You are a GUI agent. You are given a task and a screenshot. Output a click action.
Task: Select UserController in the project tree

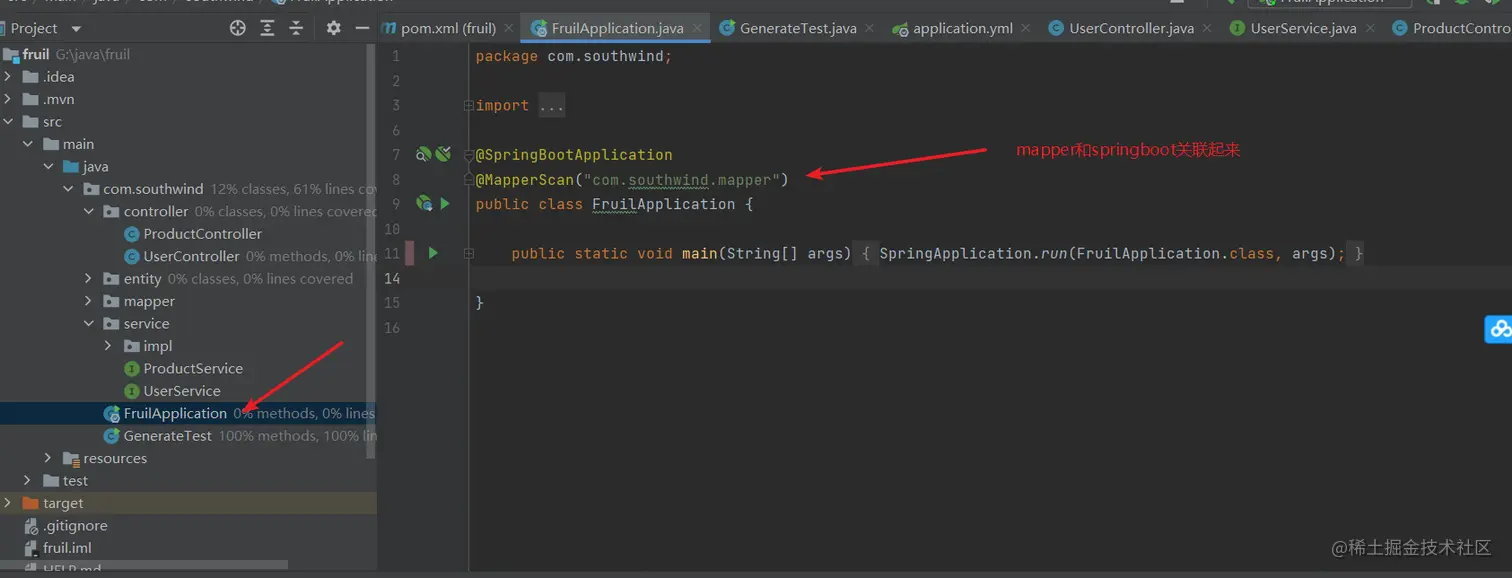click(191, 256)
